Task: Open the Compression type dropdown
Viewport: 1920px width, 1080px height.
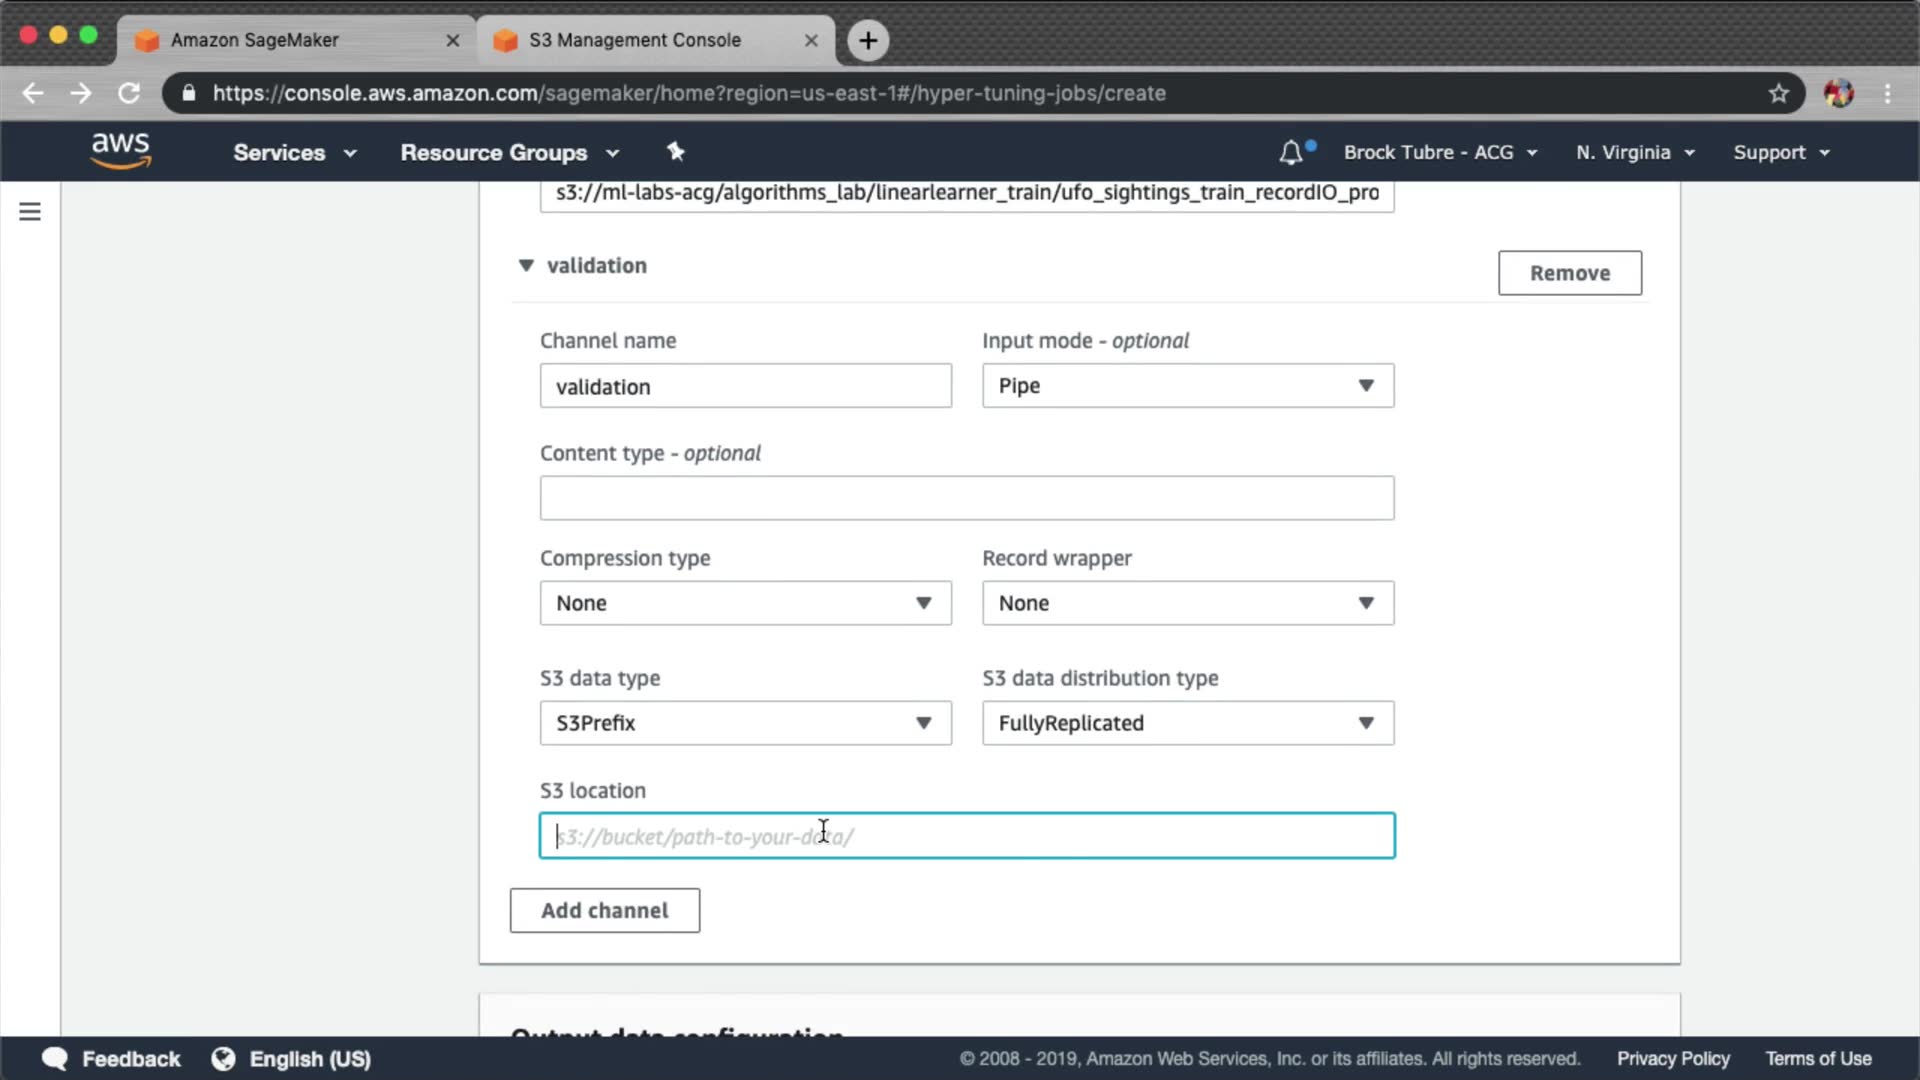Action: (x=745, y=603)
